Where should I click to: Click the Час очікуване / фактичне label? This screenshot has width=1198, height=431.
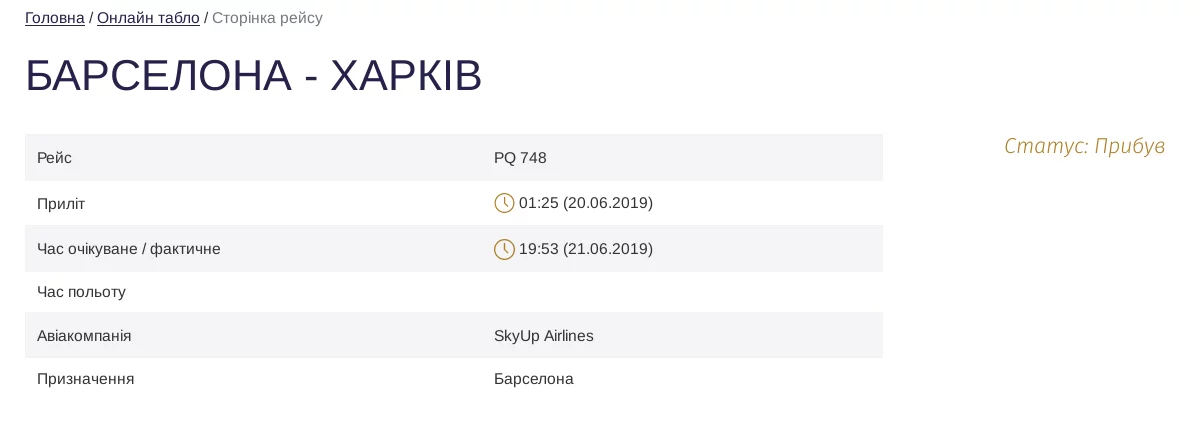click(x=128, y=249)
